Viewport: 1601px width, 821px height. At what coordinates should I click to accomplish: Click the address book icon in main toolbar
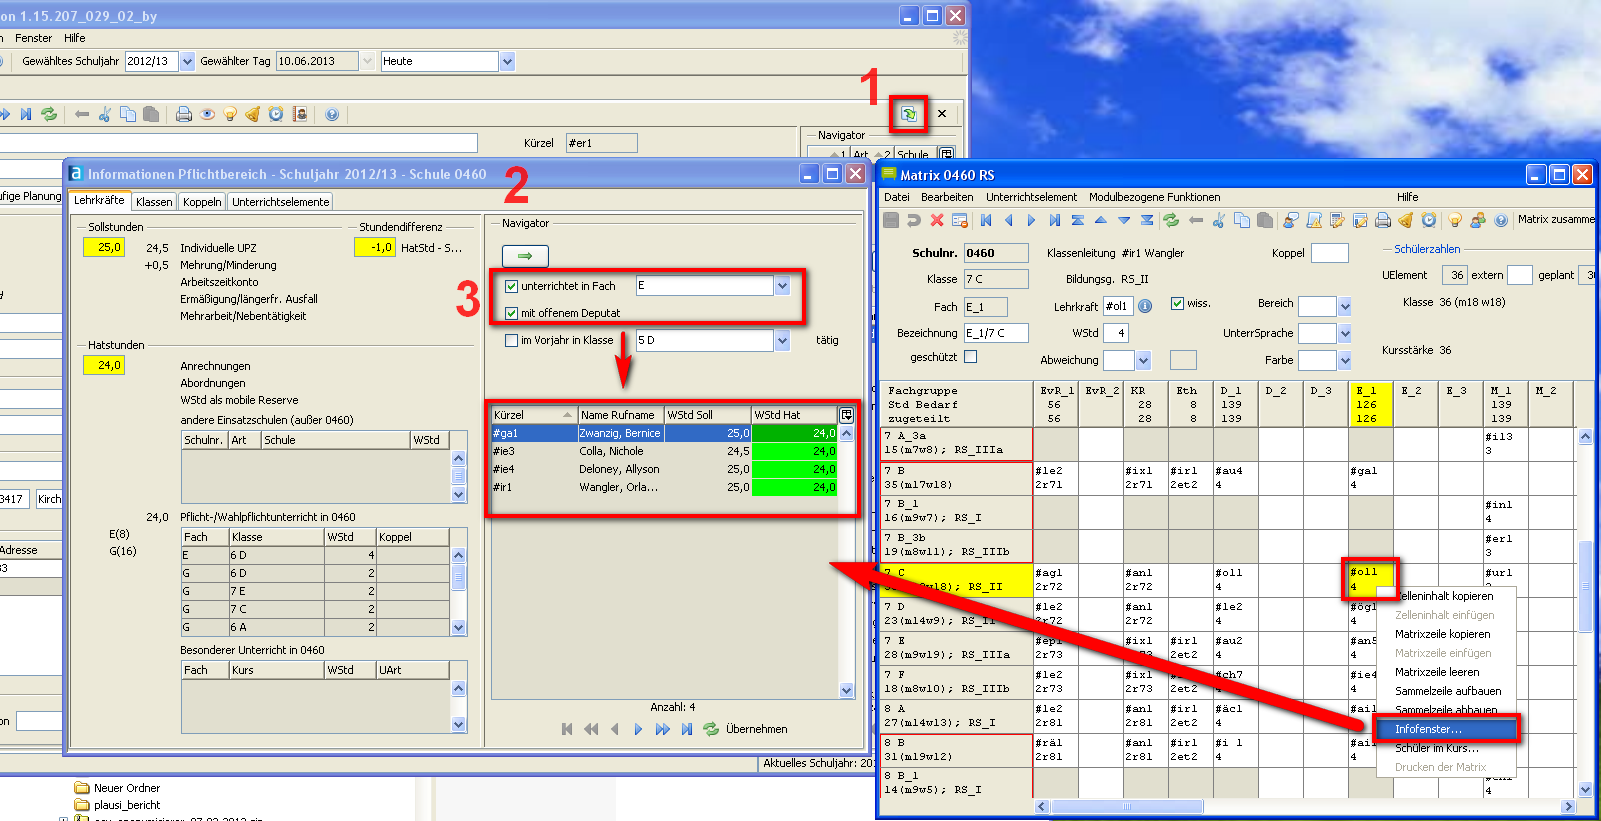(300, 114)
